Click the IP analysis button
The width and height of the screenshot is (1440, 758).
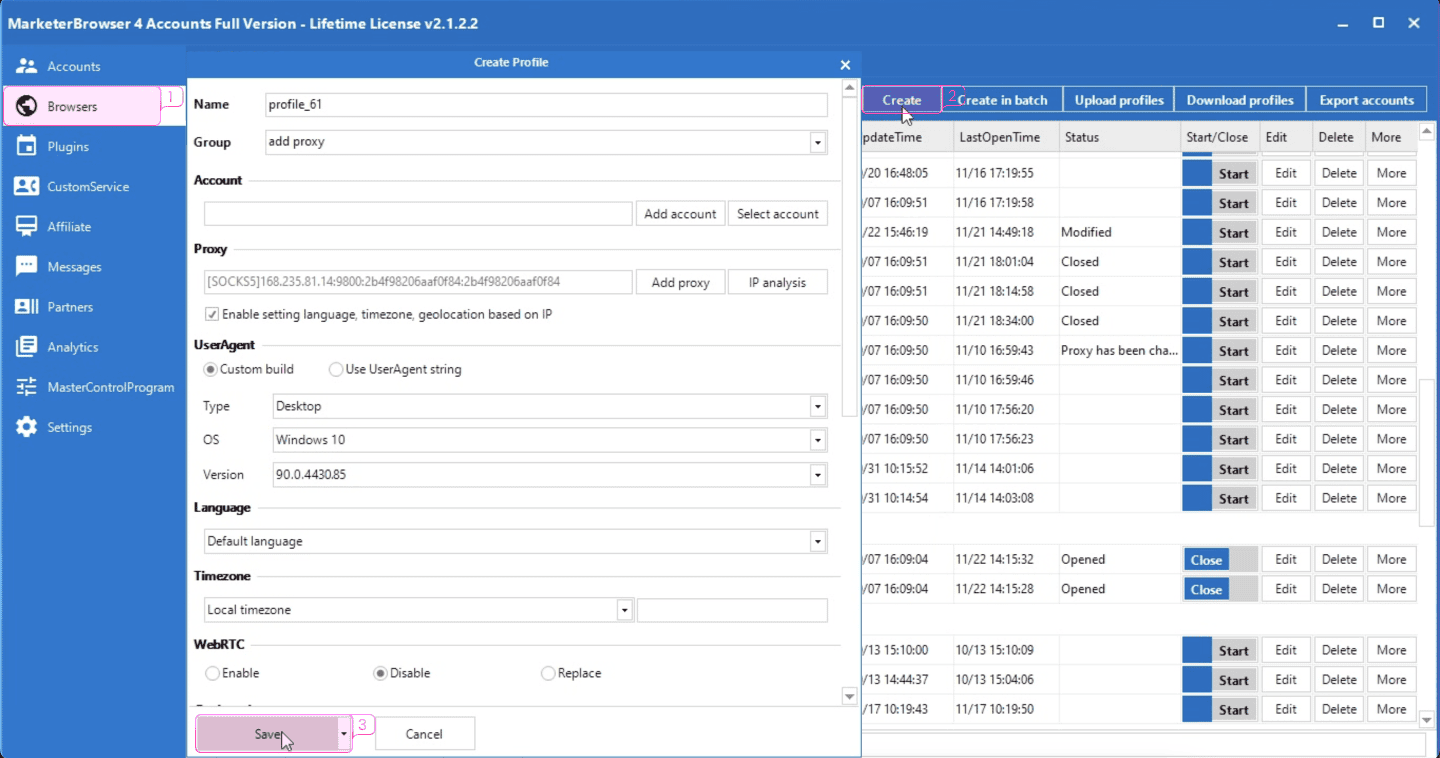(778, 282)
